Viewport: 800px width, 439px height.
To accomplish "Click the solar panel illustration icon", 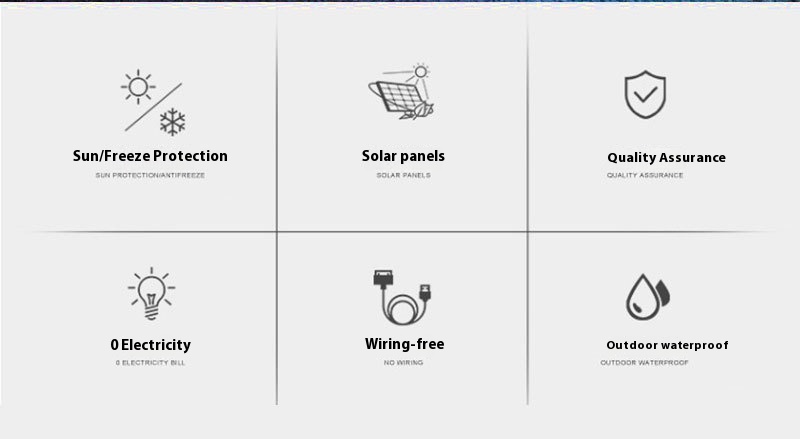I will pos(402,92).
